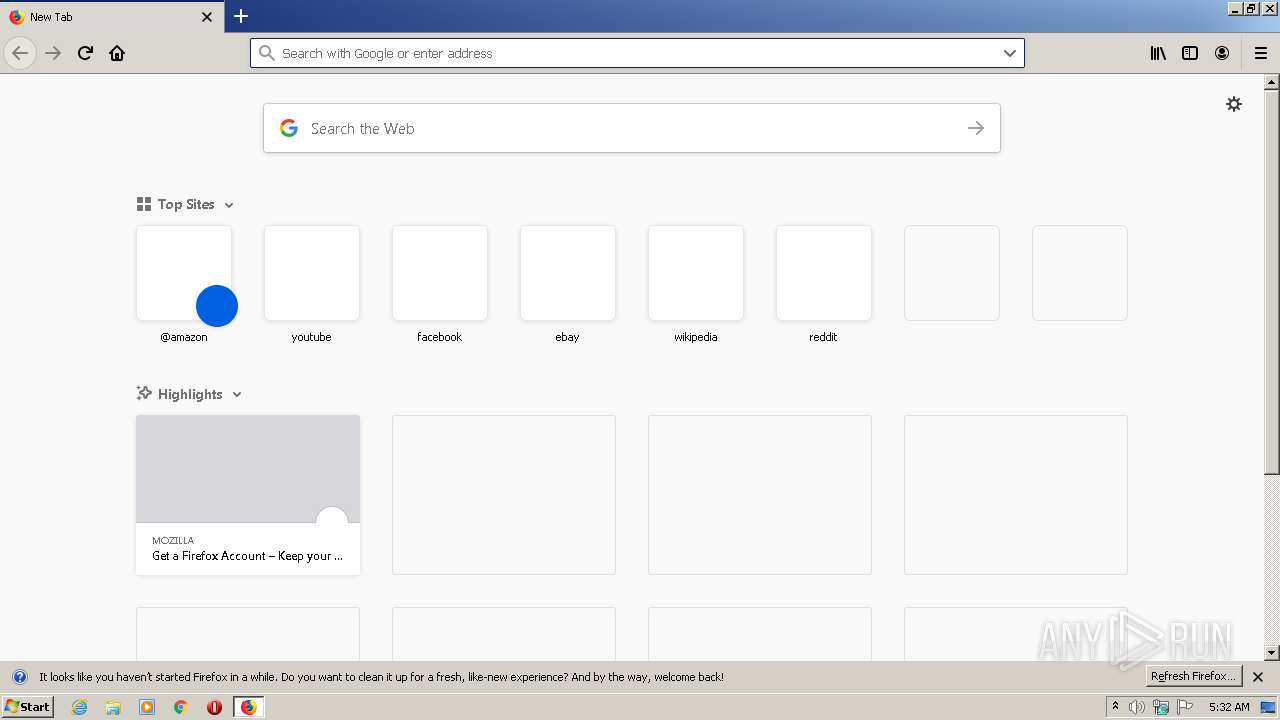1280x720 pixels.
Task: Click the forward navigation arrow
Action: coord(53,53)
